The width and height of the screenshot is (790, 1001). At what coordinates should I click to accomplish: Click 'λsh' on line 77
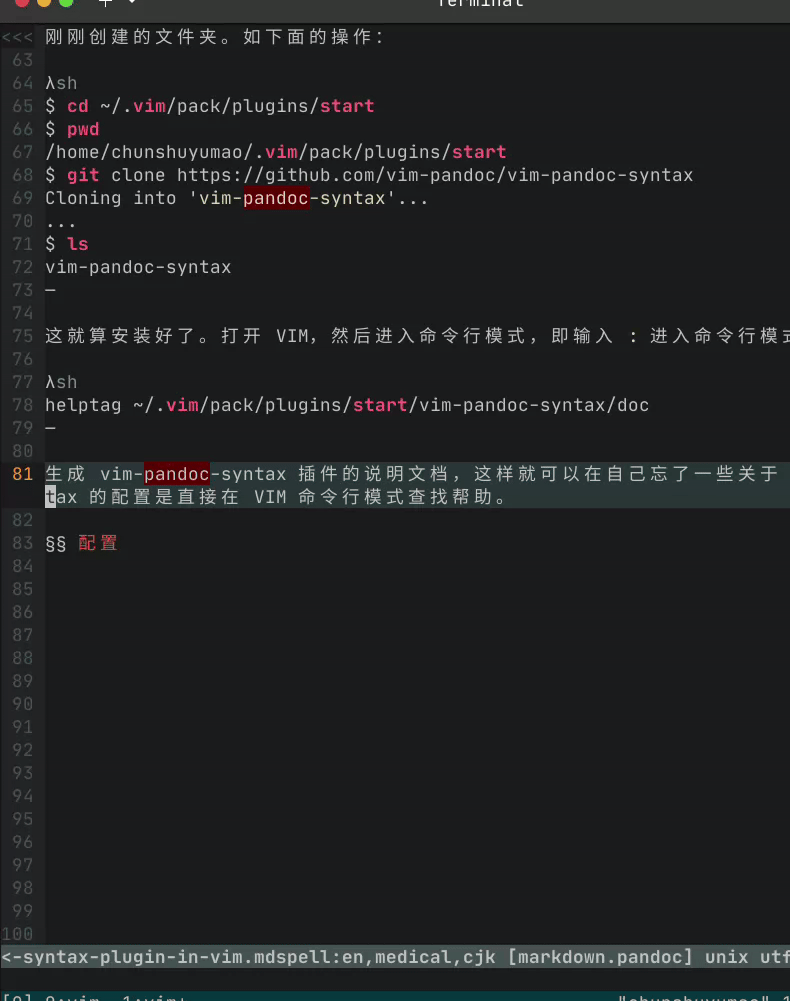coord(61,382)
